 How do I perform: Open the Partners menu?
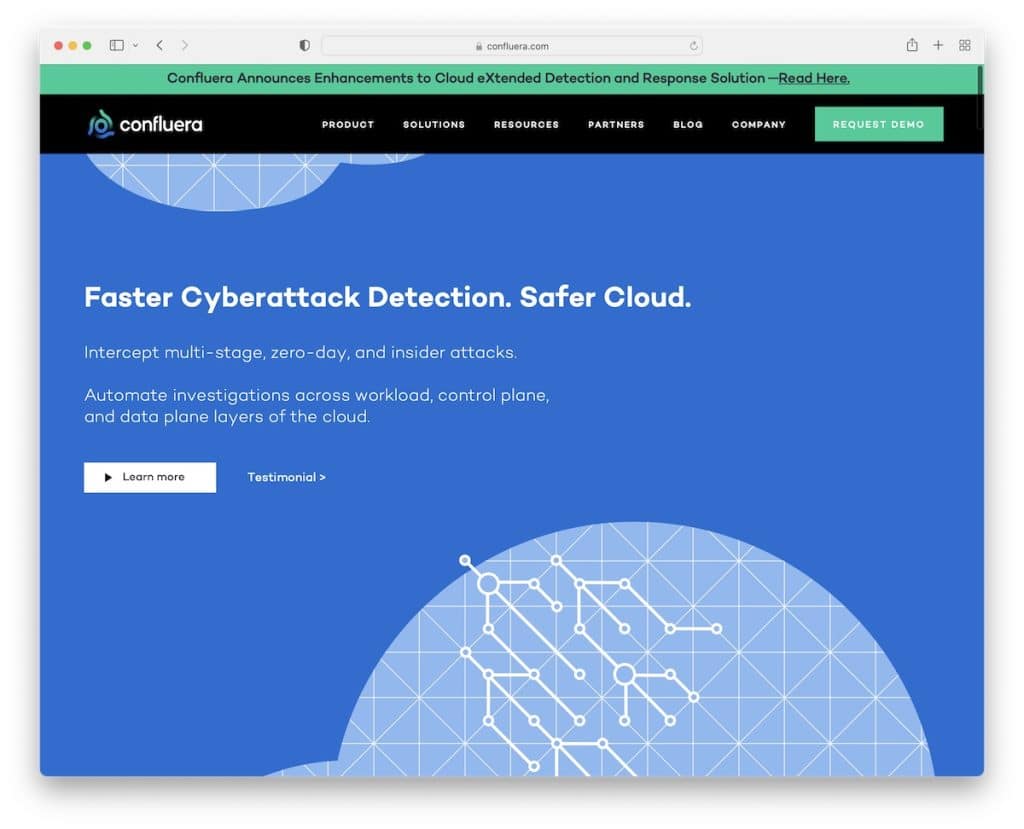click(x=616, y=124)
